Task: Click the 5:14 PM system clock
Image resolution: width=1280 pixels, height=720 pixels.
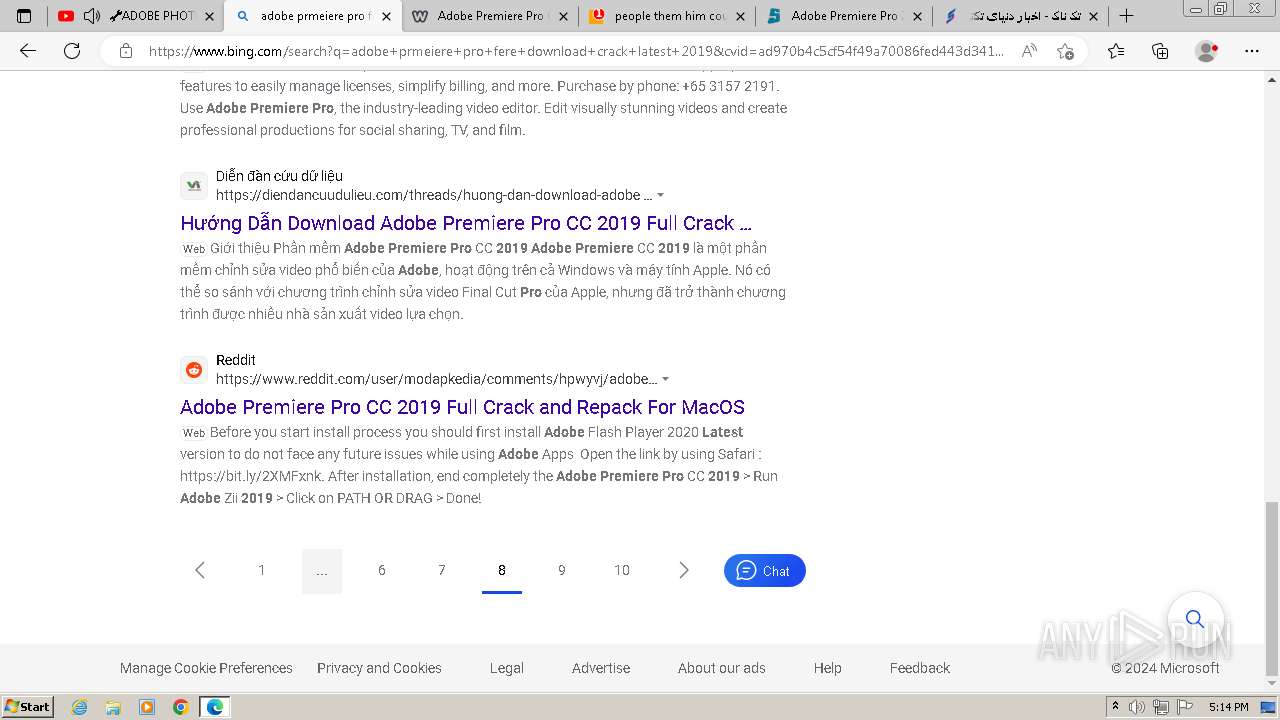Action: [1228, 707]
